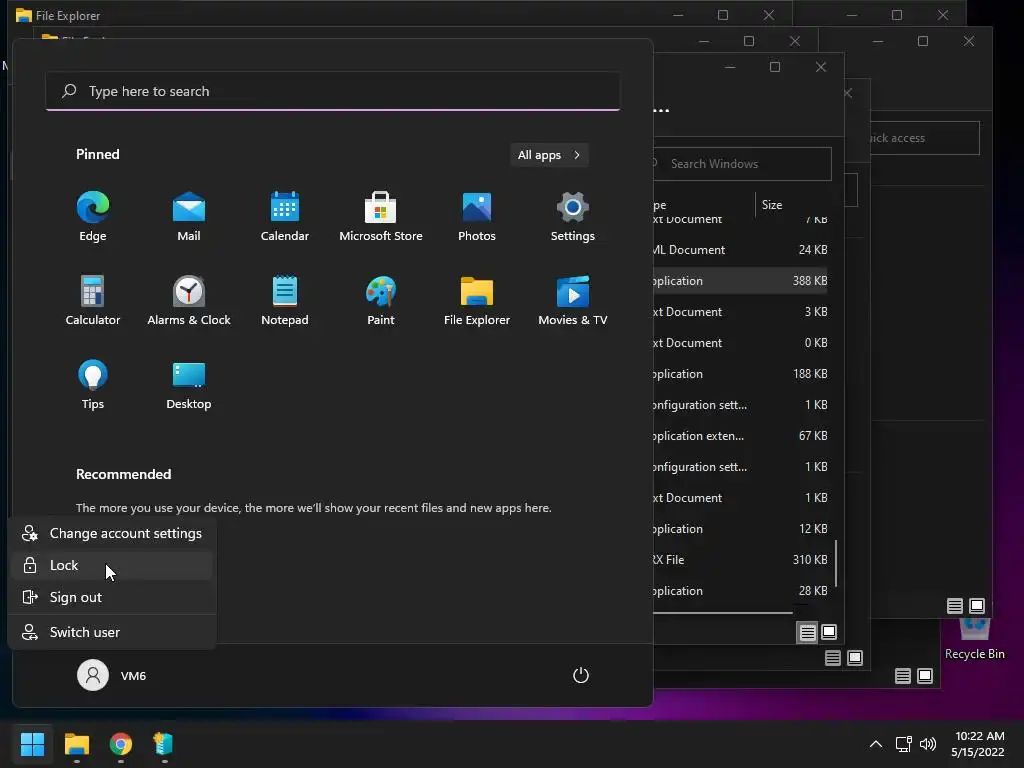This screenshot has width=1024, height=768.
Task: Open the Mail pinned app
Action: click(189, 216)
